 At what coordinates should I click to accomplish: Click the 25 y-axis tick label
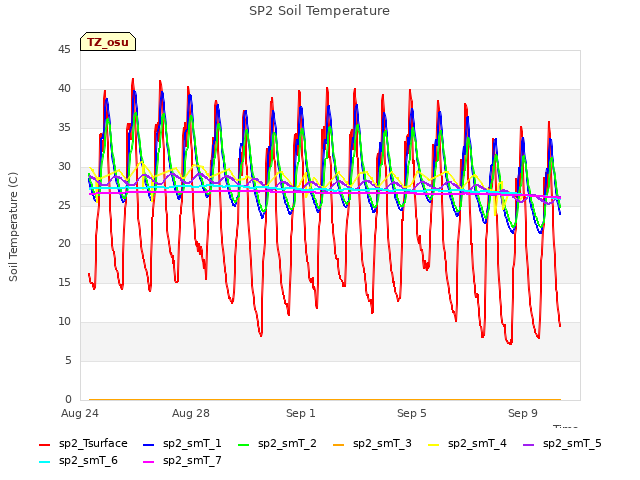click(x=64, y=205)
